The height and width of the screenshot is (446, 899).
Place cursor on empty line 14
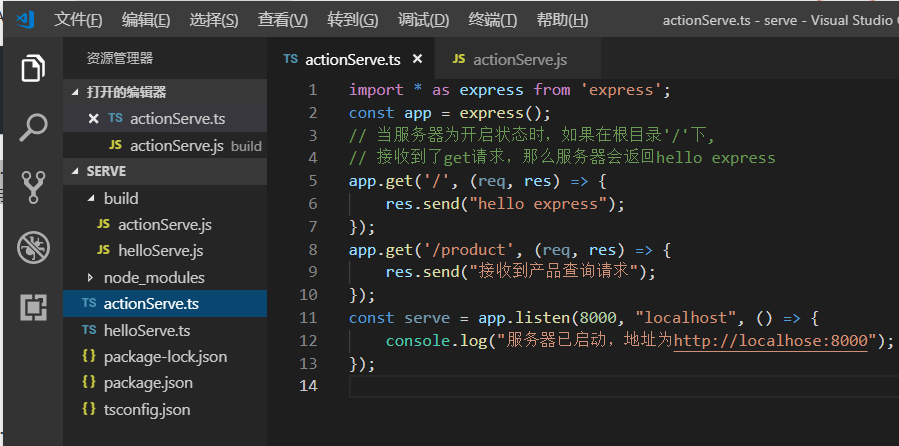tap(624, 386)
